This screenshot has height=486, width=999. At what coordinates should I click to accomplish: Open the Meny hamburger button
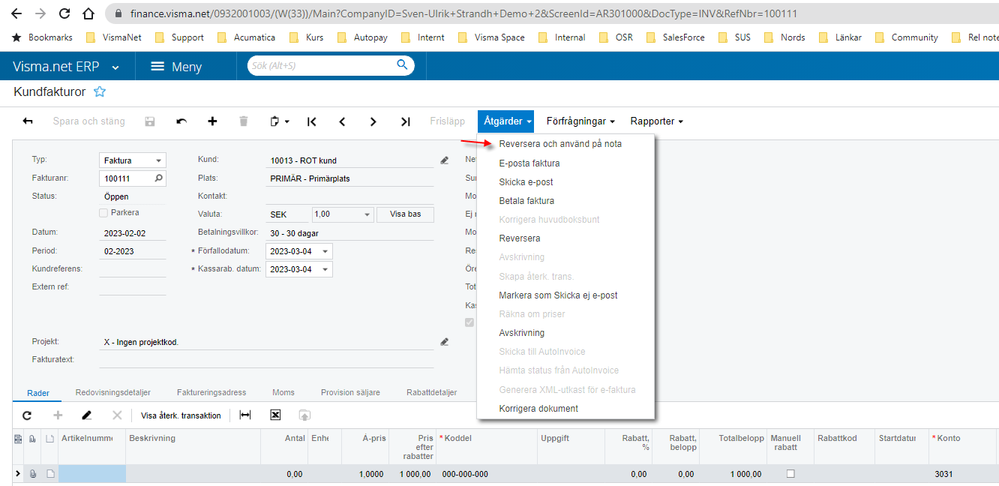pos(176,66)
